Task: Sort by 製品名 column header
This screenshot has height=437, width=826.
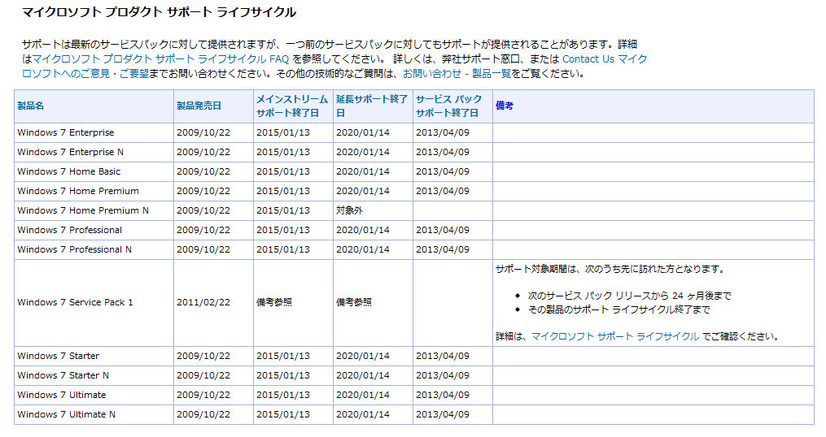Action: pyautogui.click(x=31, y=106)
